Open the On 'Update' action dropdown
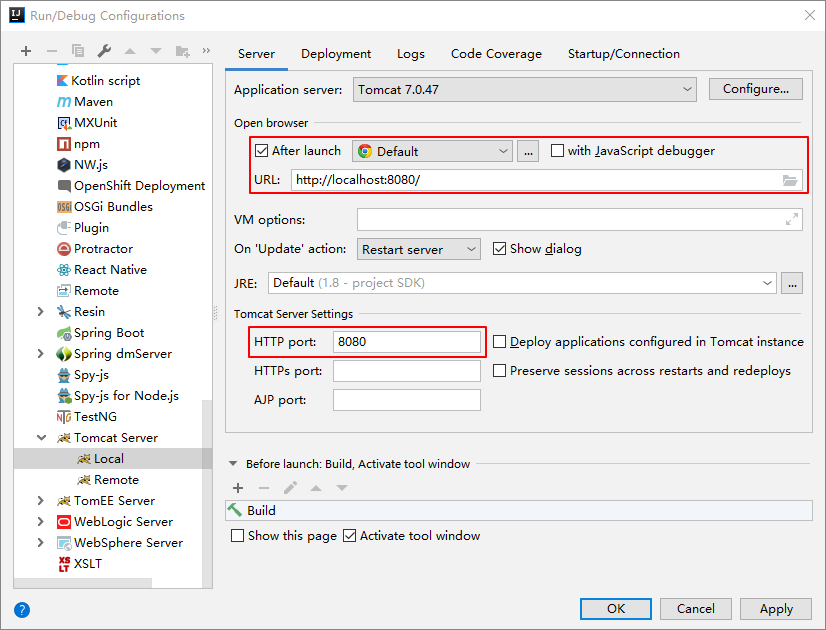 click(x=418, y=249)
